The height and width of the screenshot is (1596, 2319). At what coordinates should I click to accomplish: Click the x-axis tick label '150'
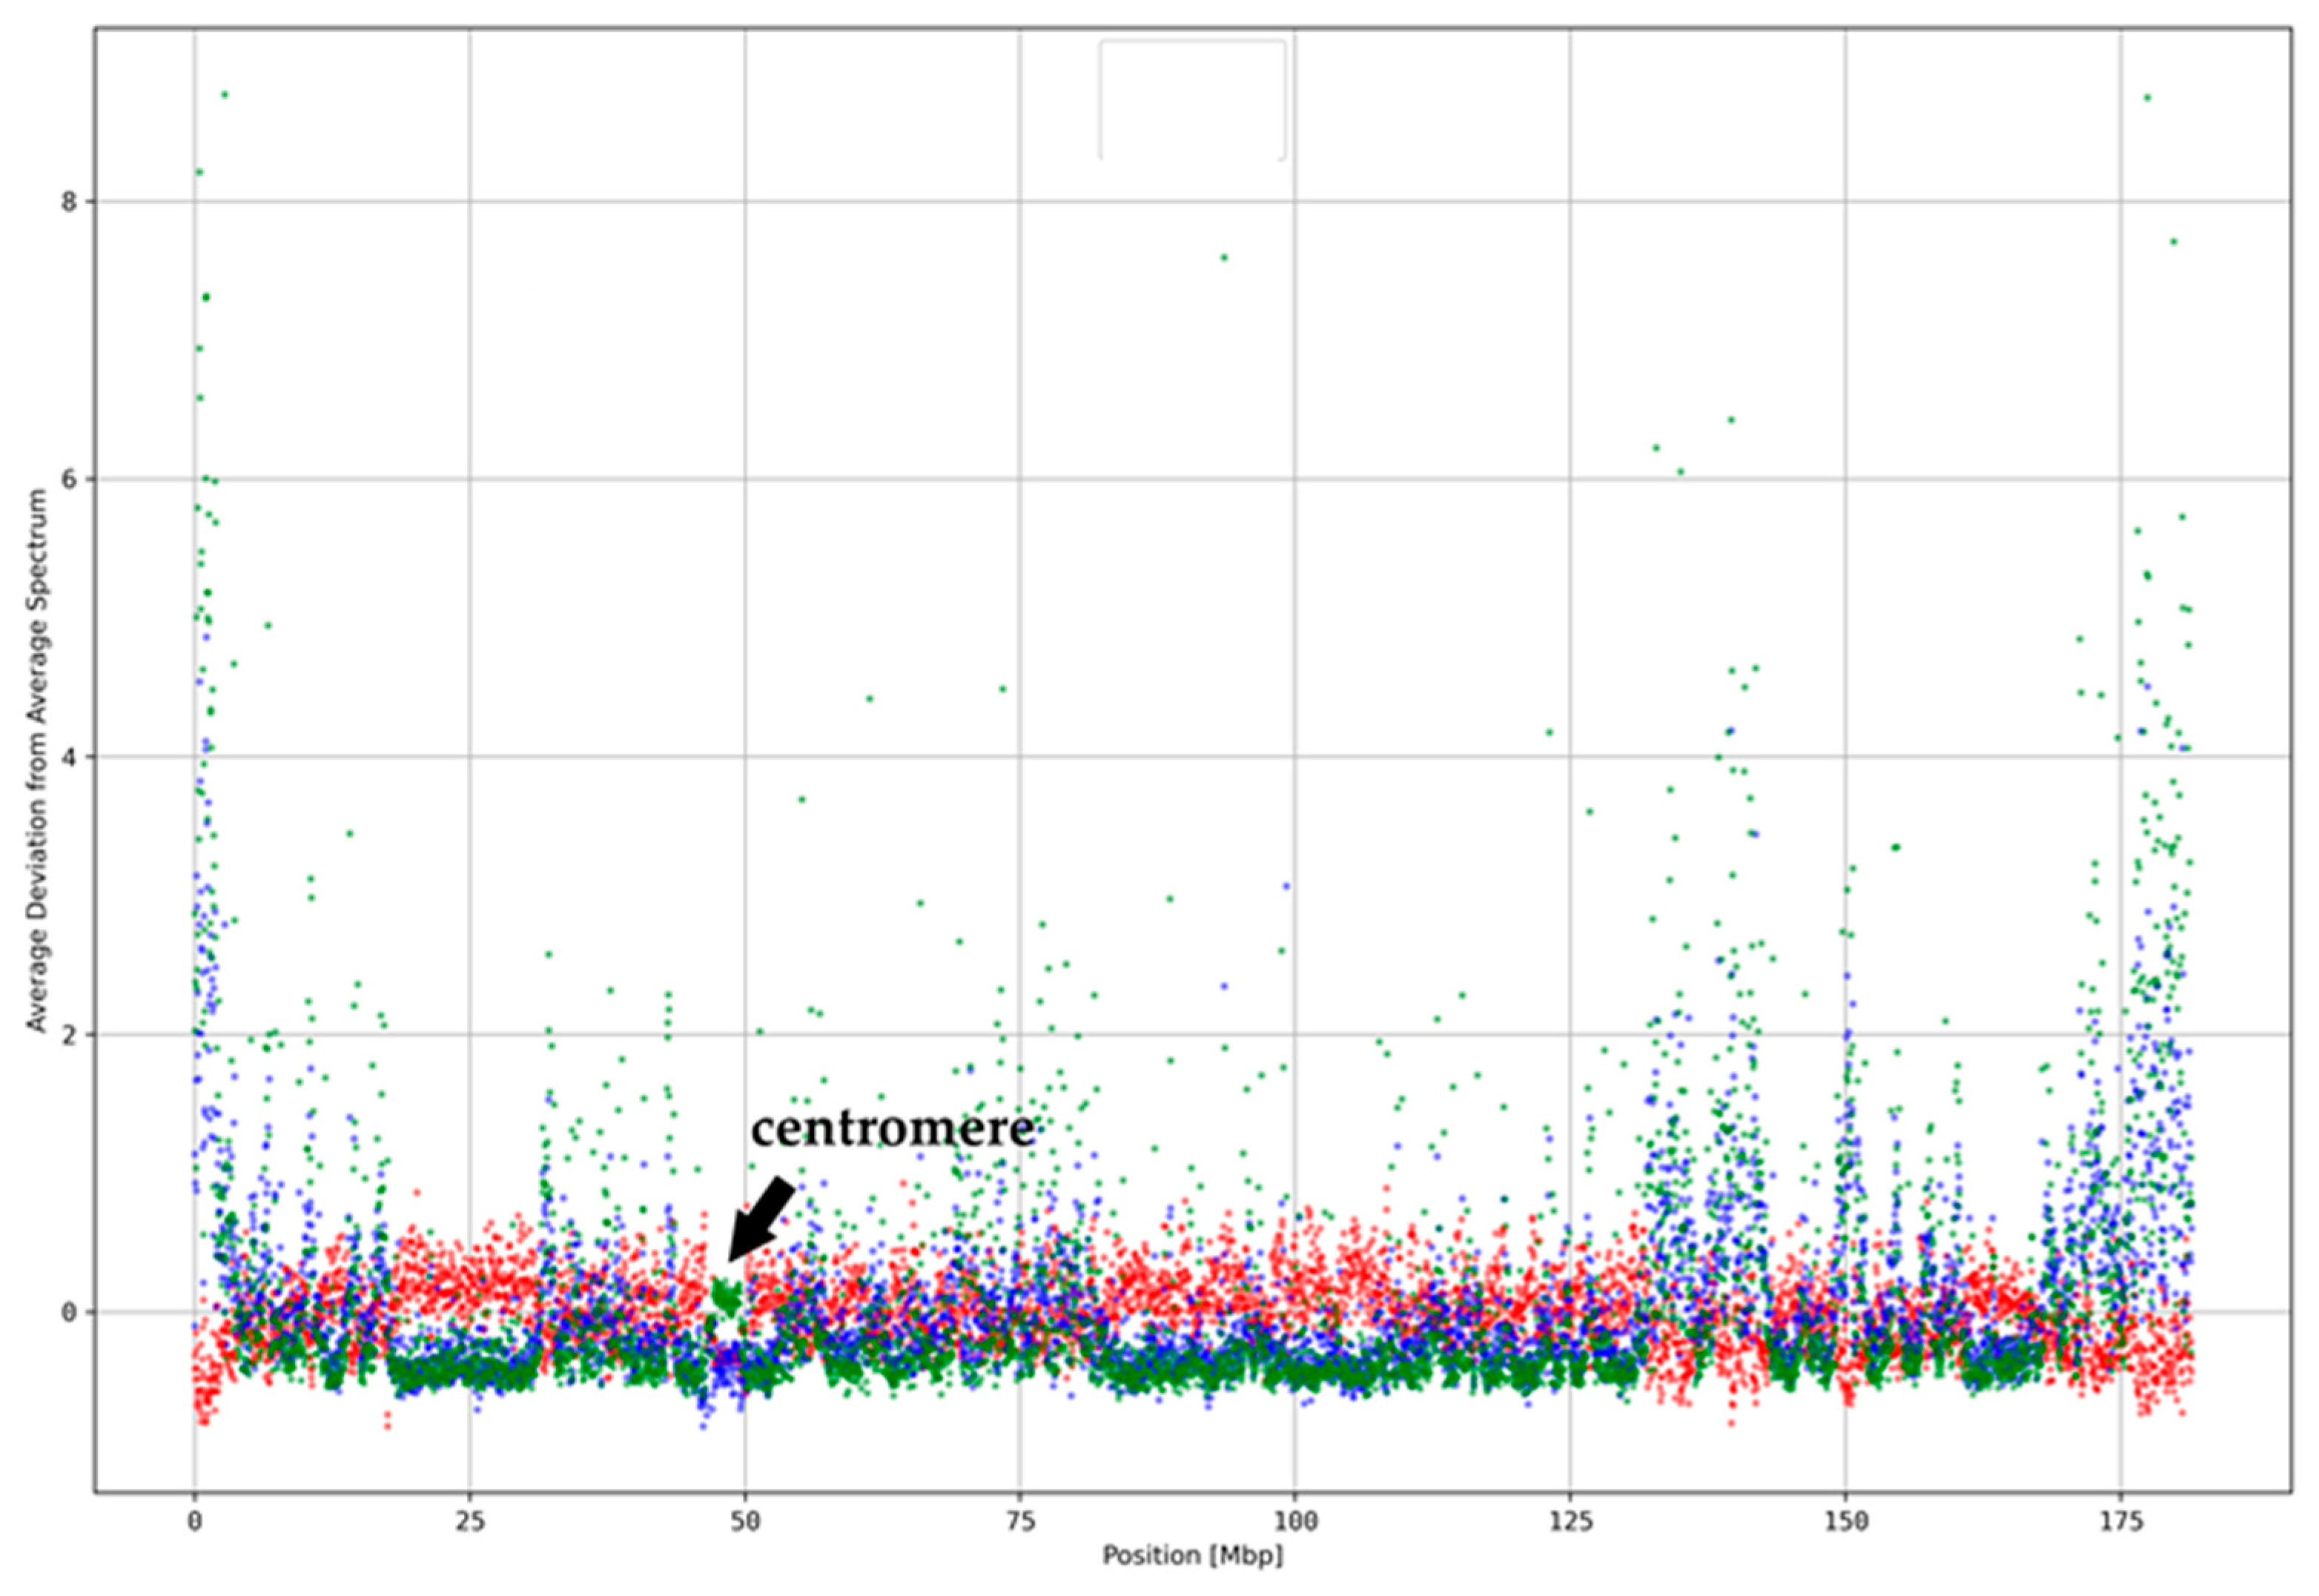click(x=1845, y=1521)
